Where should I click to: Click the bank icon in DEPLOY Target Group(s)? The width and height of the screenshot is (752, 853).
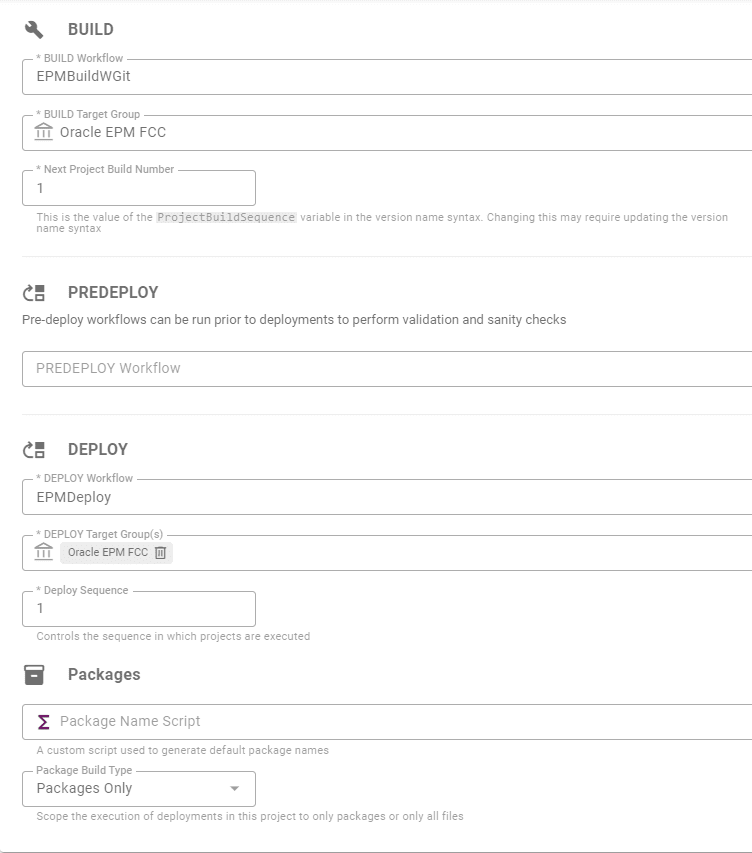[44, 552]
